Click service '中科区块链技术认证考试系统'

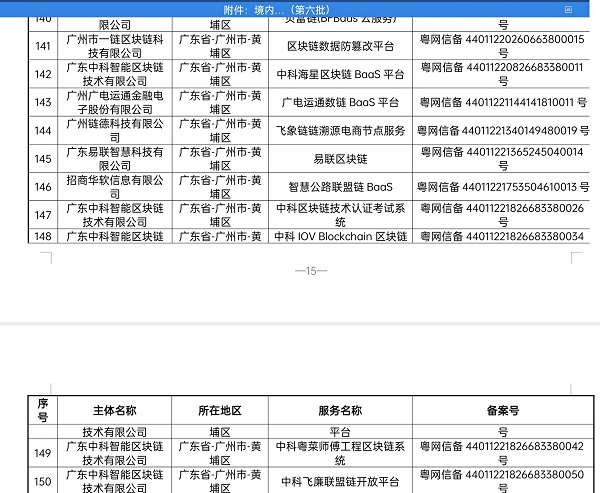tap(341, 215)
